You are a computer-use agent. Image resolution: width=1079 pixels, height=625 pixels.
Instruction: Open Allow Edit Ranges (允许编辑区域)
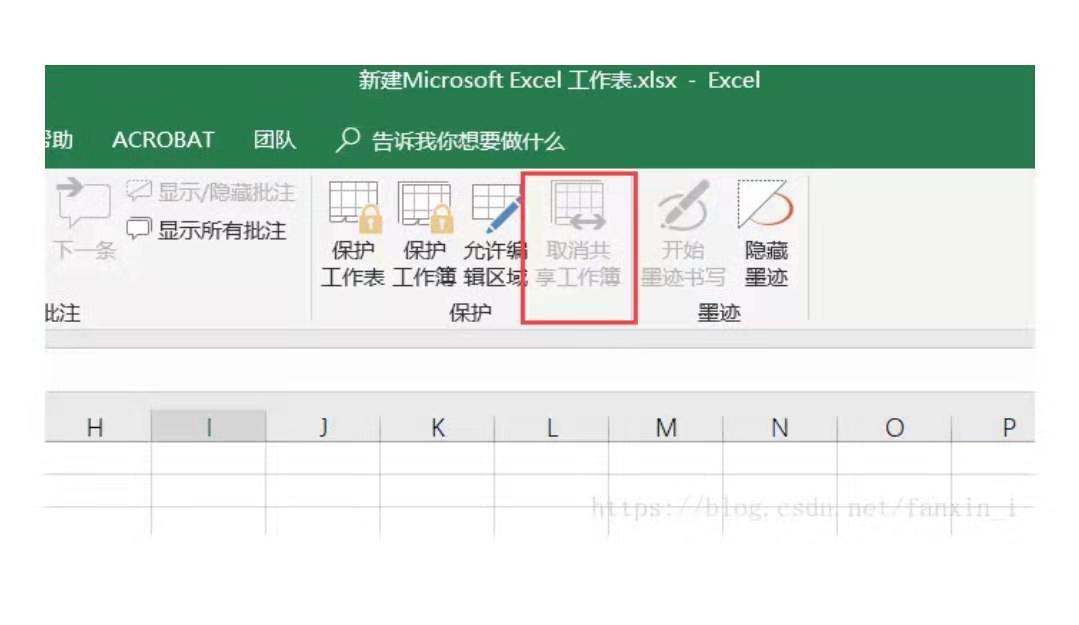tap(495, 234)
